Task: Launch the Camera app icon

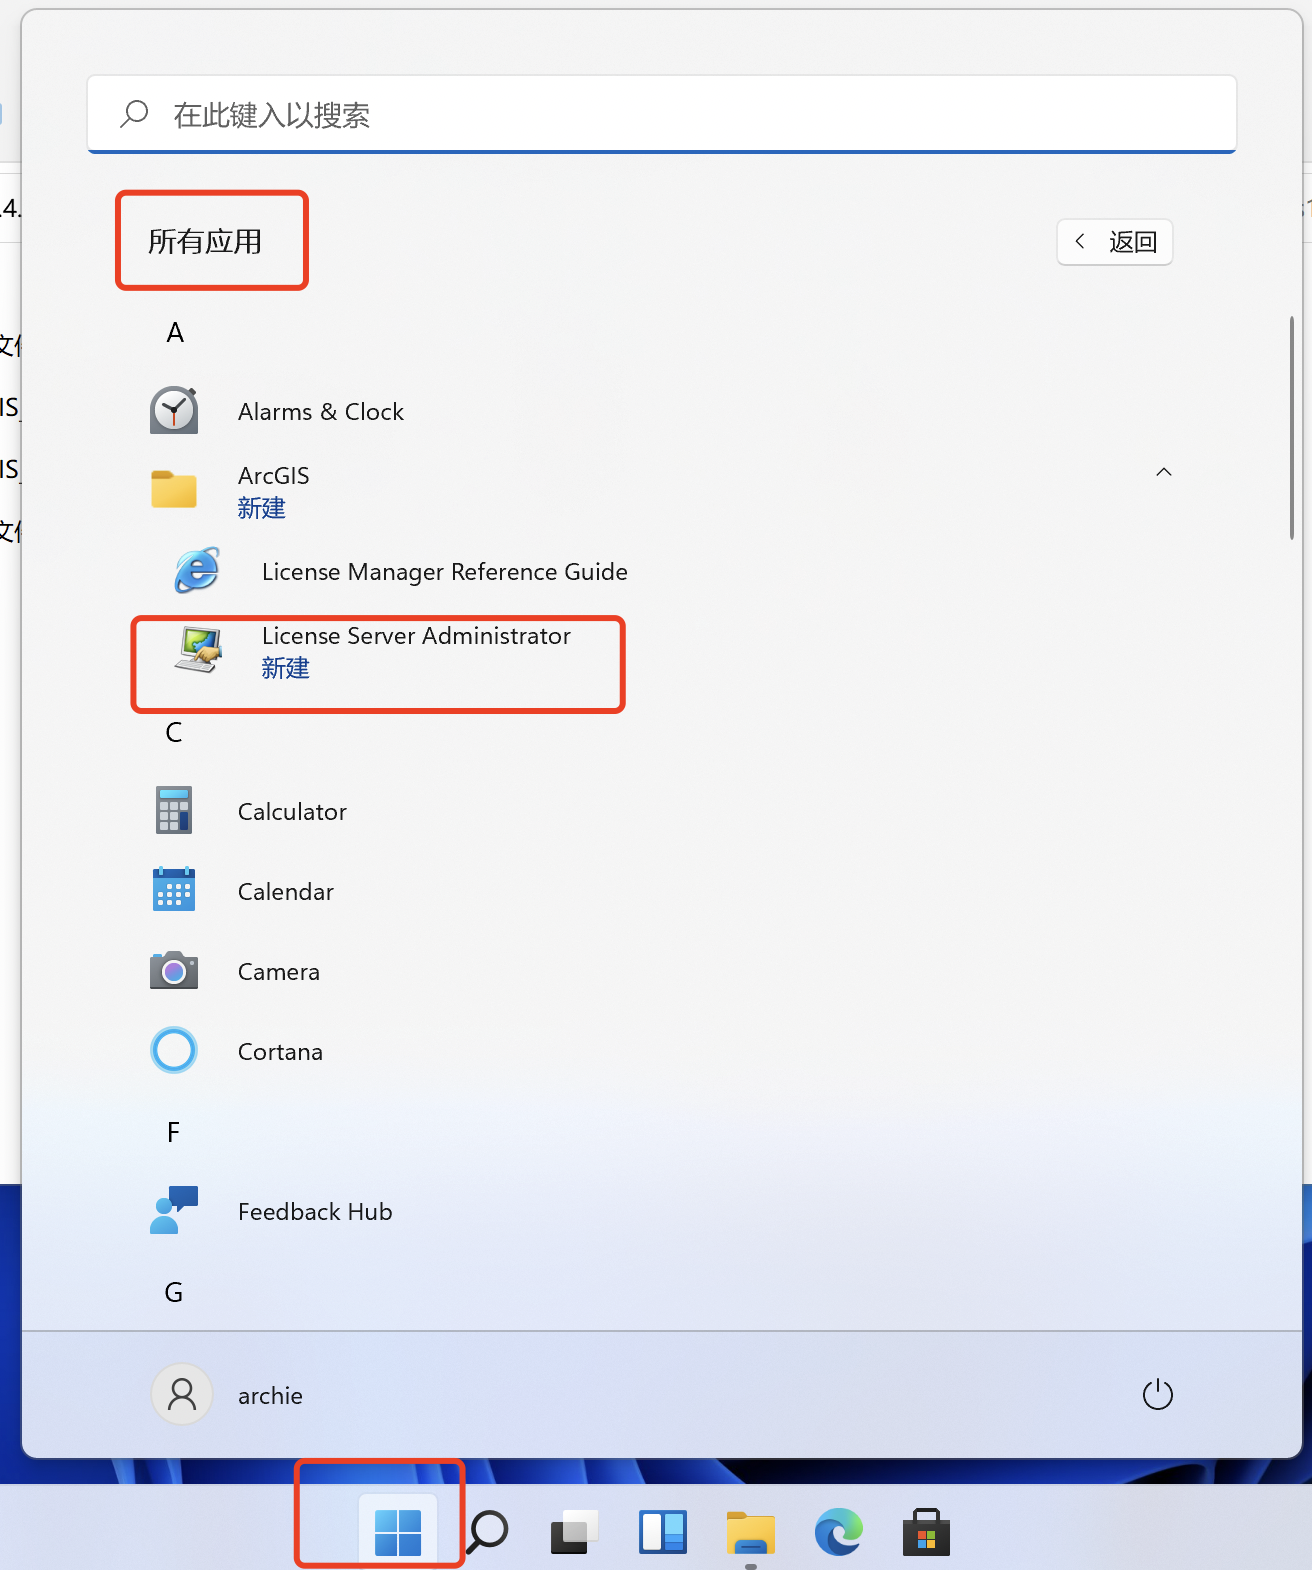Action: point(174,970)
